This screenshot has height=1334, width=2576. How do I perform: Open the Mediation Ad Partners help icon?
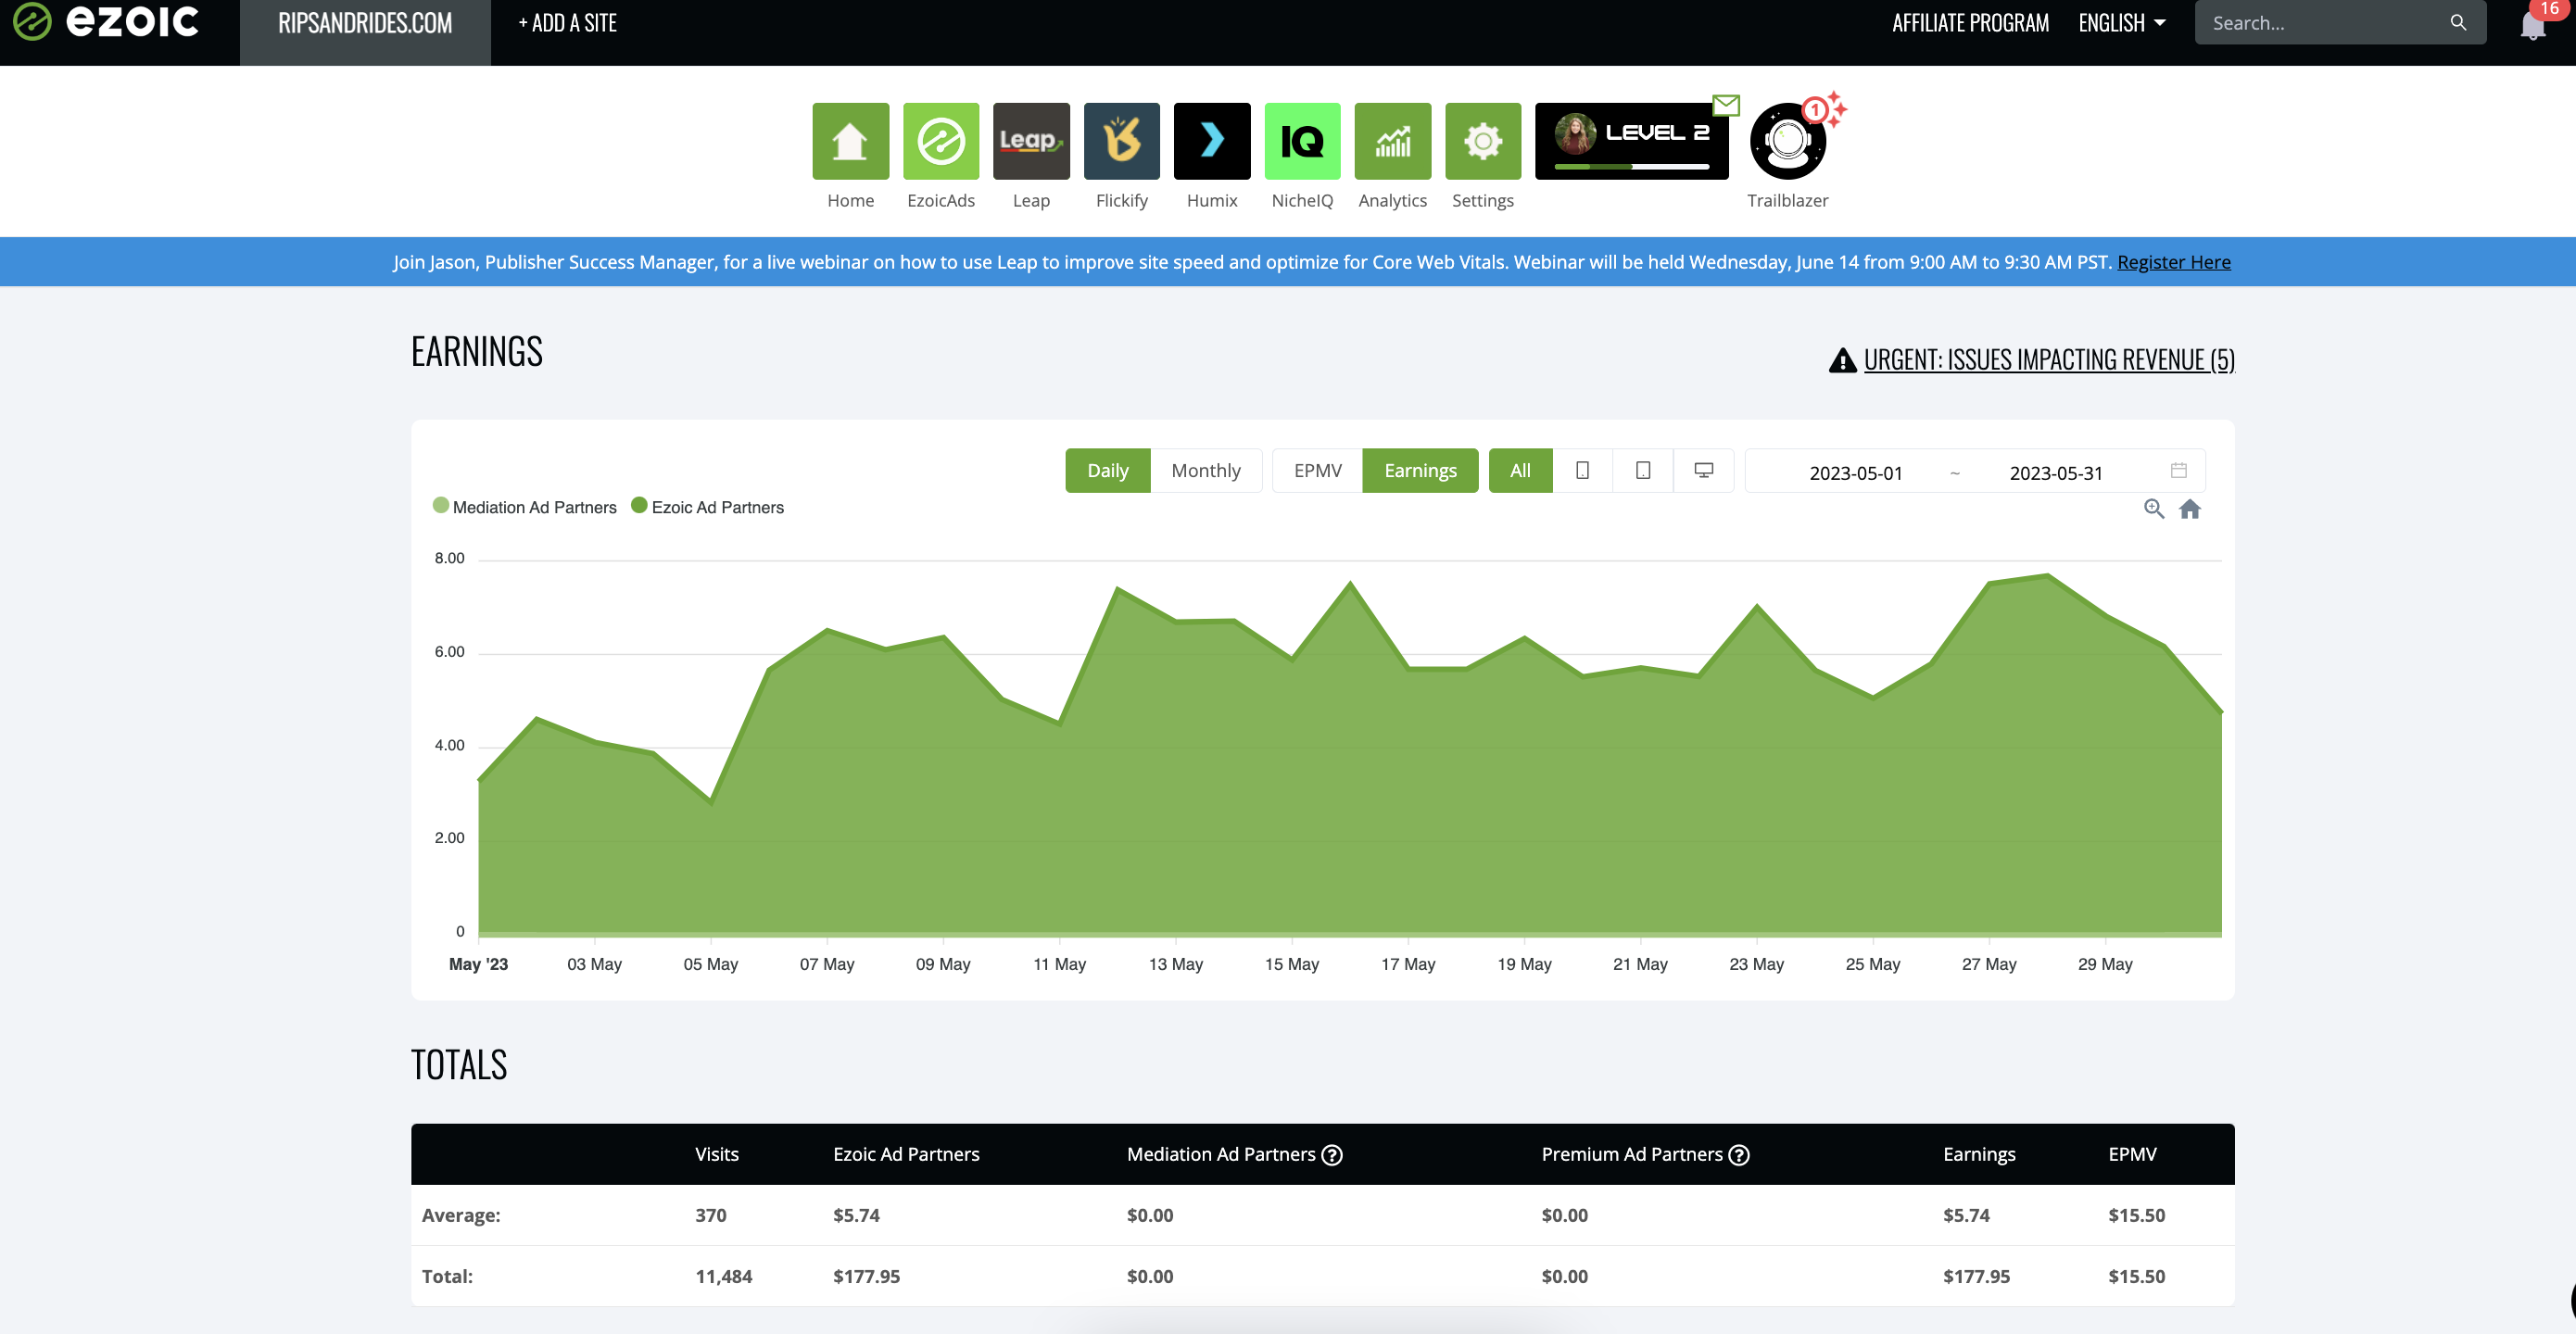pyautogui.click(x=1332, y=1155)
